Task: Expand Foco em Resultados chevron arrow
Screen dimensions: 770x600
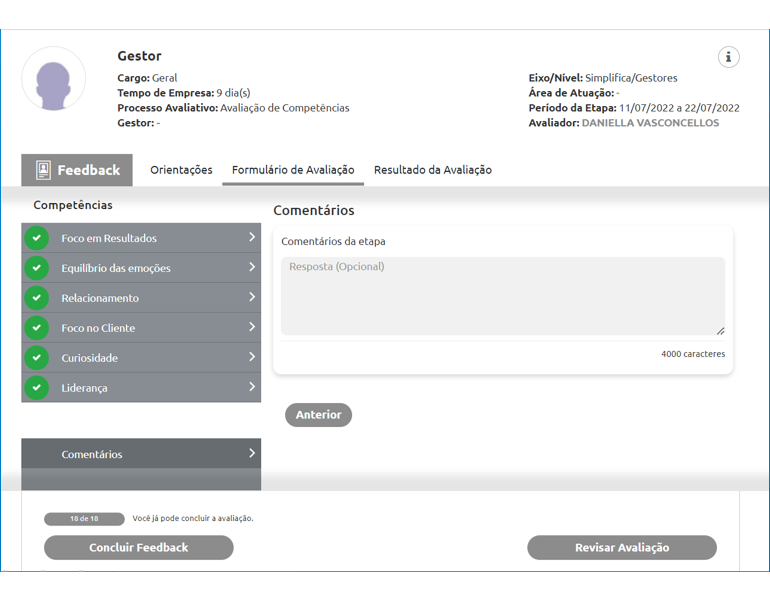Action: coord(252,237)
